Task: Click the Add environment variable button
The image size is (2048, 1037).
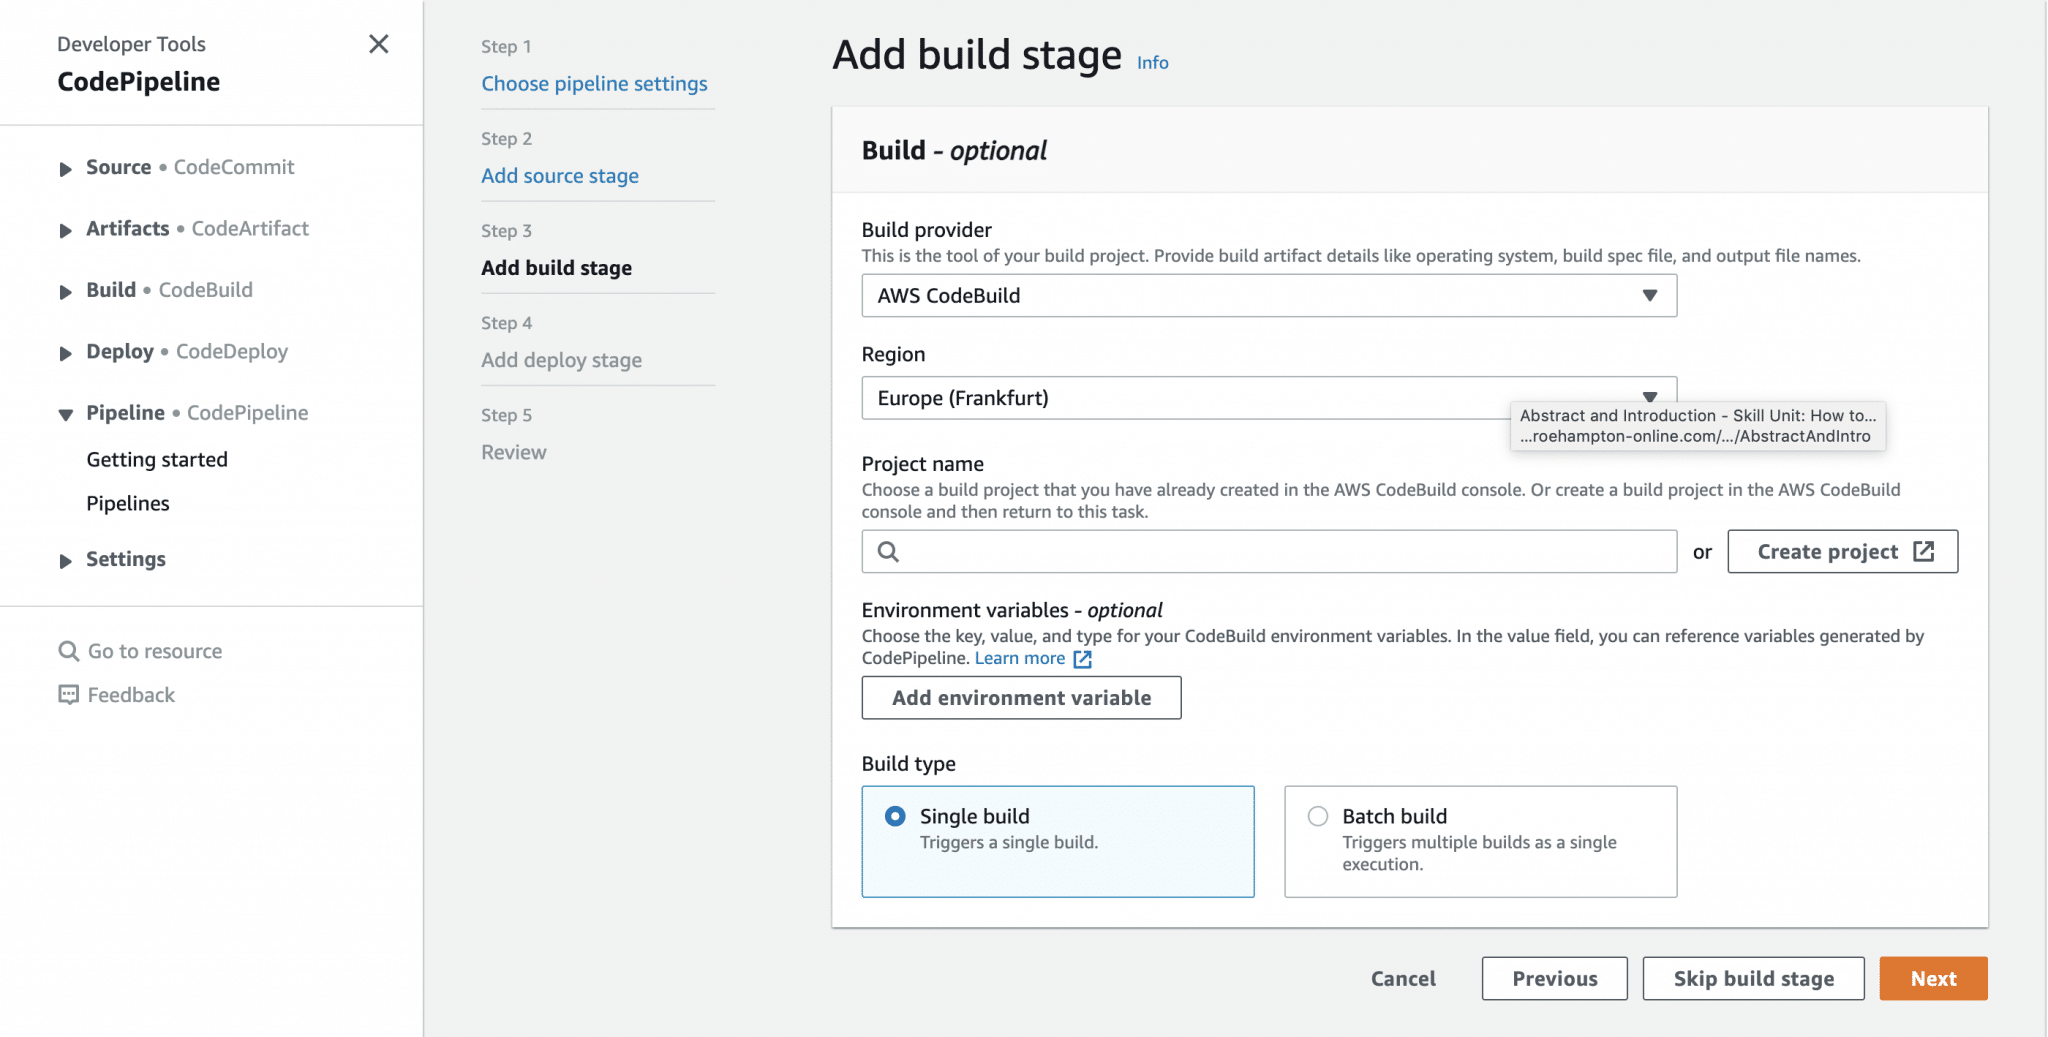Action: click(1021, 697)
